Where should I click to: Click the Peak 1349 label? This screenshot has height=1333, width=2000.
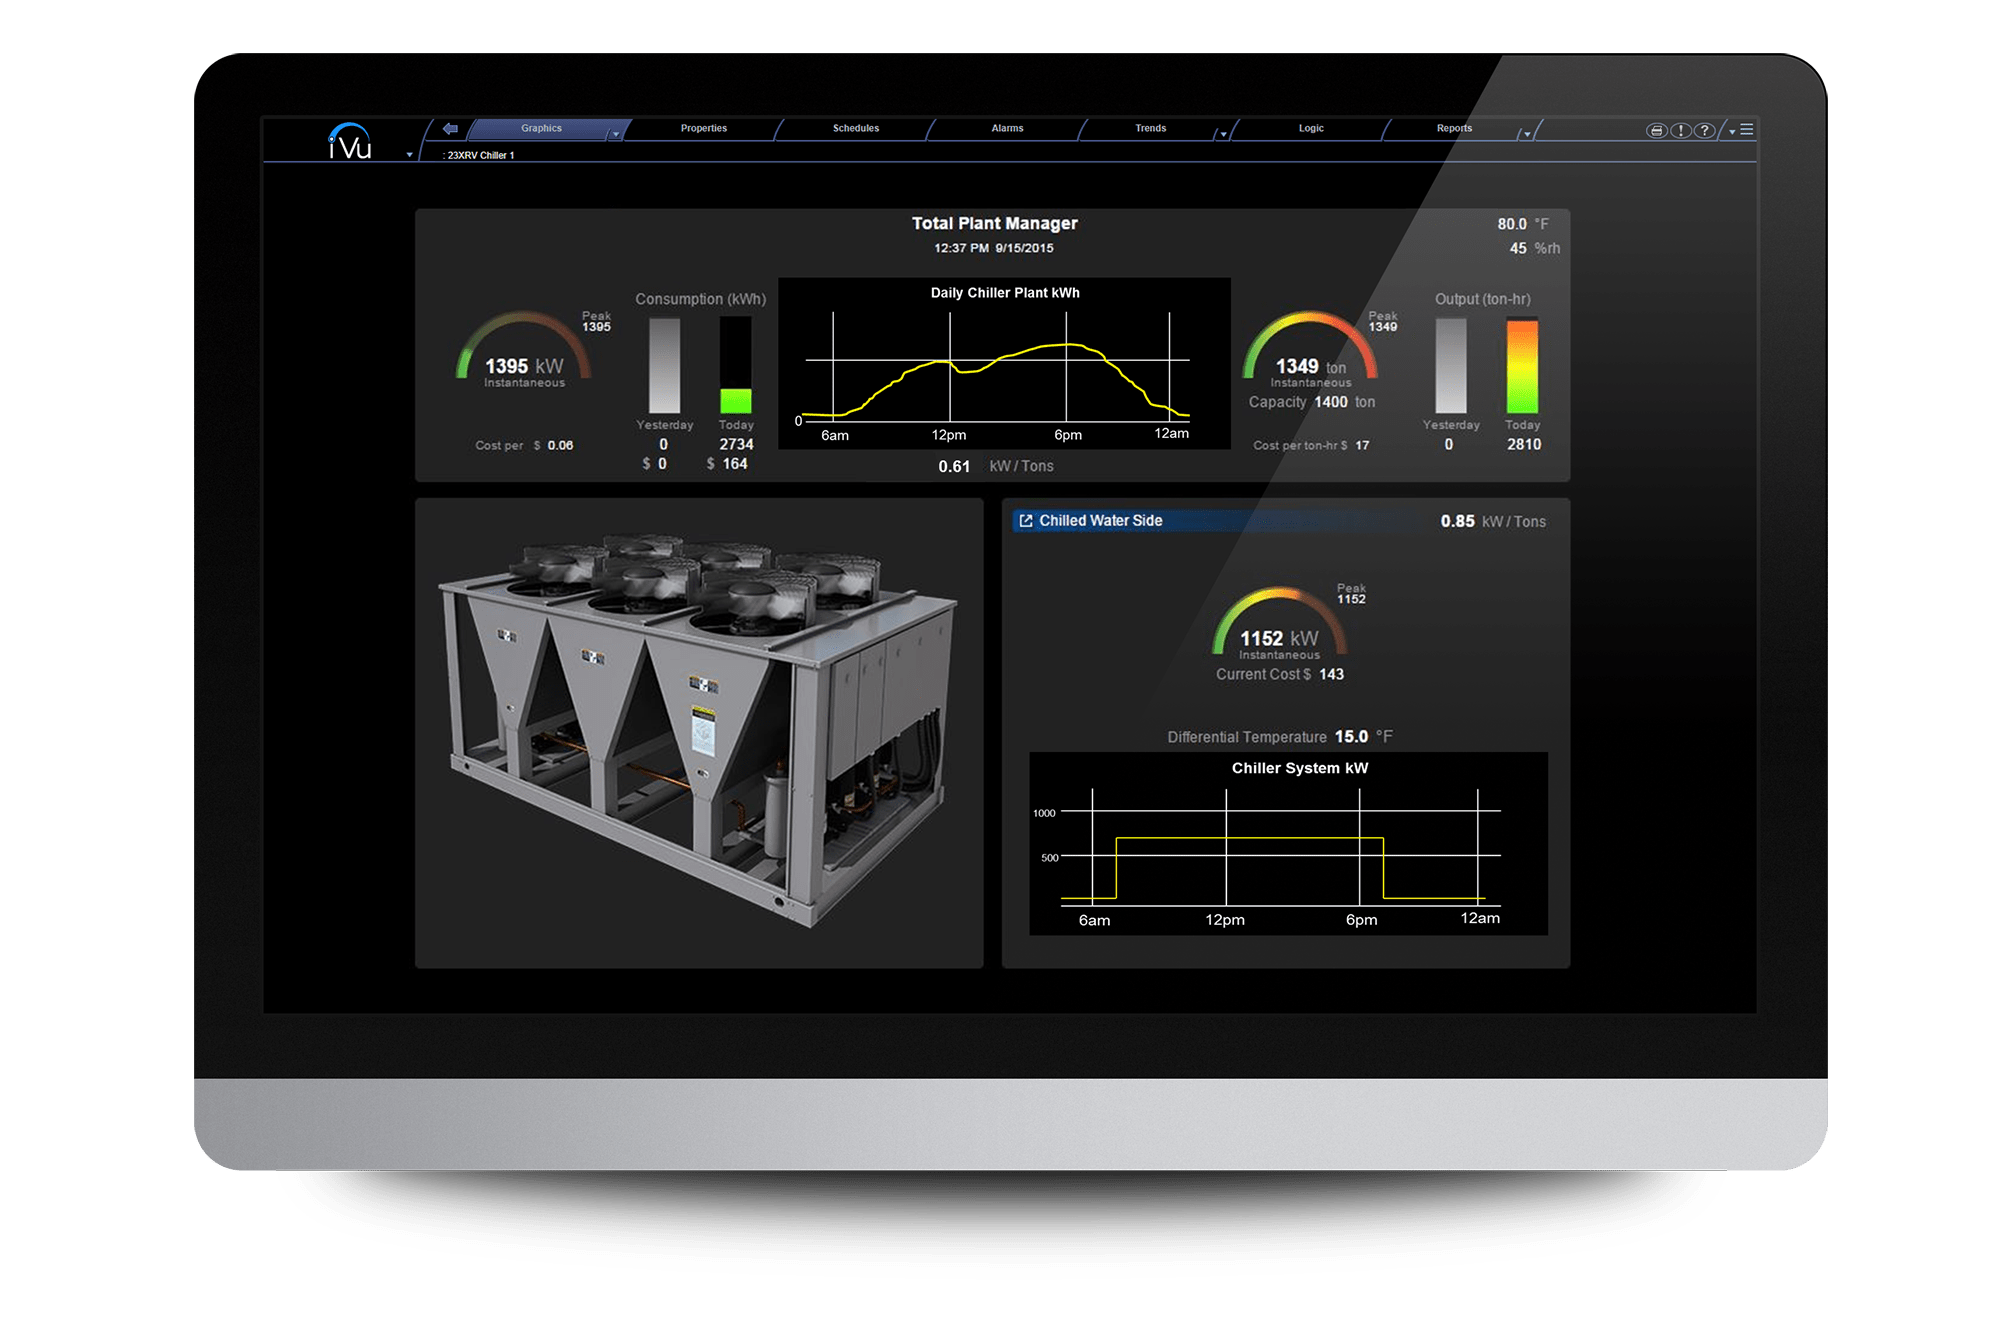pyautogui.click(x=1383, y=321)
